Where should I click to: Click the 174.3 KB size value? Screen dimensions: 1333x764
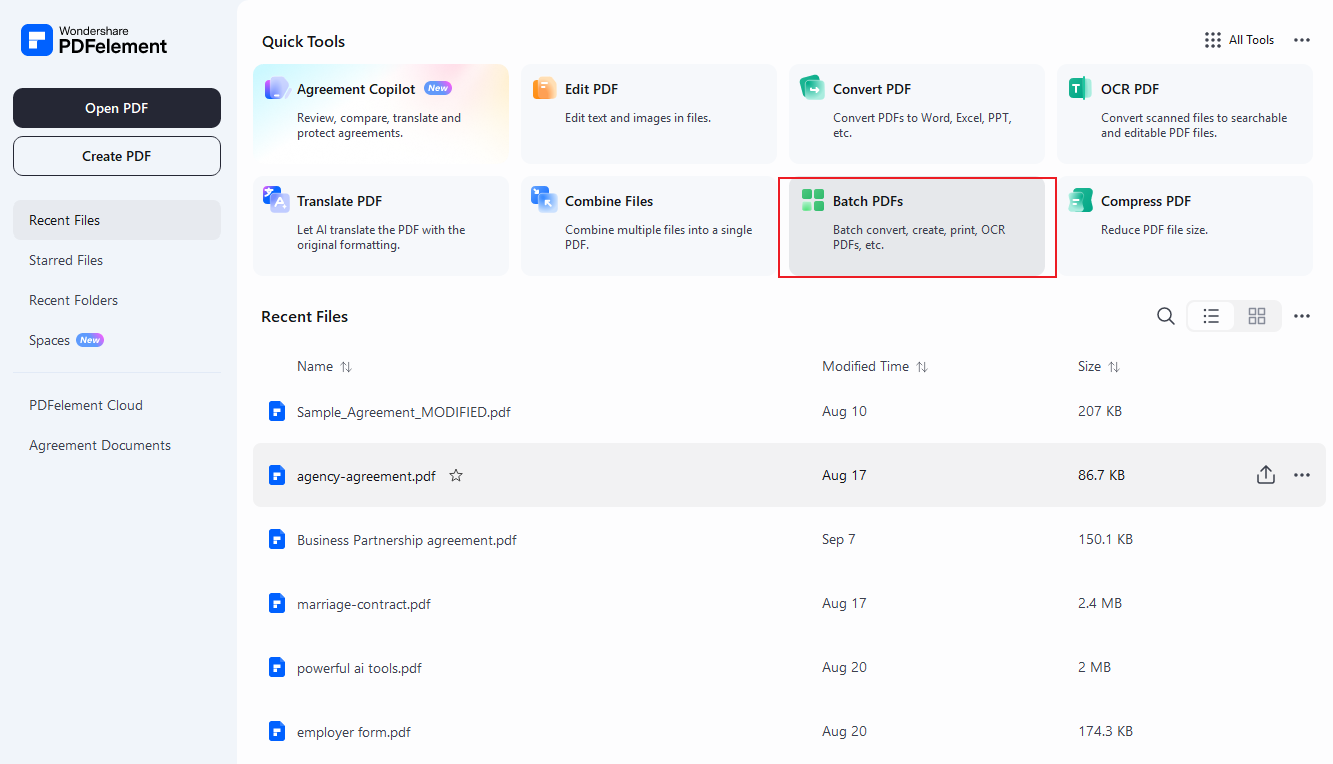point(1105,731)
